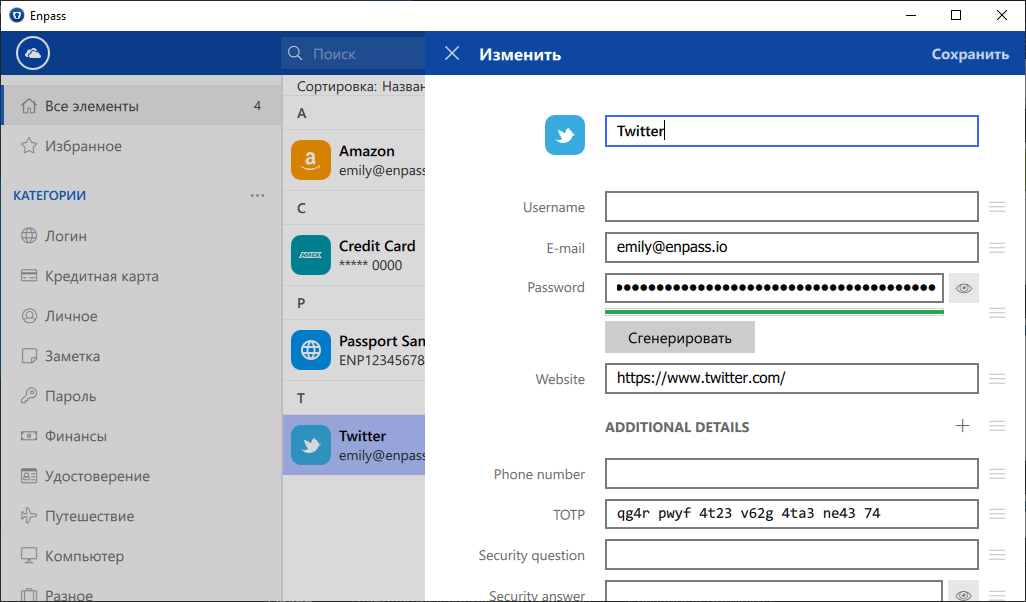The width and height of the screenshot is (1026, 602).
Task: Select the Passport globe icon
Action: click(311, 350)
